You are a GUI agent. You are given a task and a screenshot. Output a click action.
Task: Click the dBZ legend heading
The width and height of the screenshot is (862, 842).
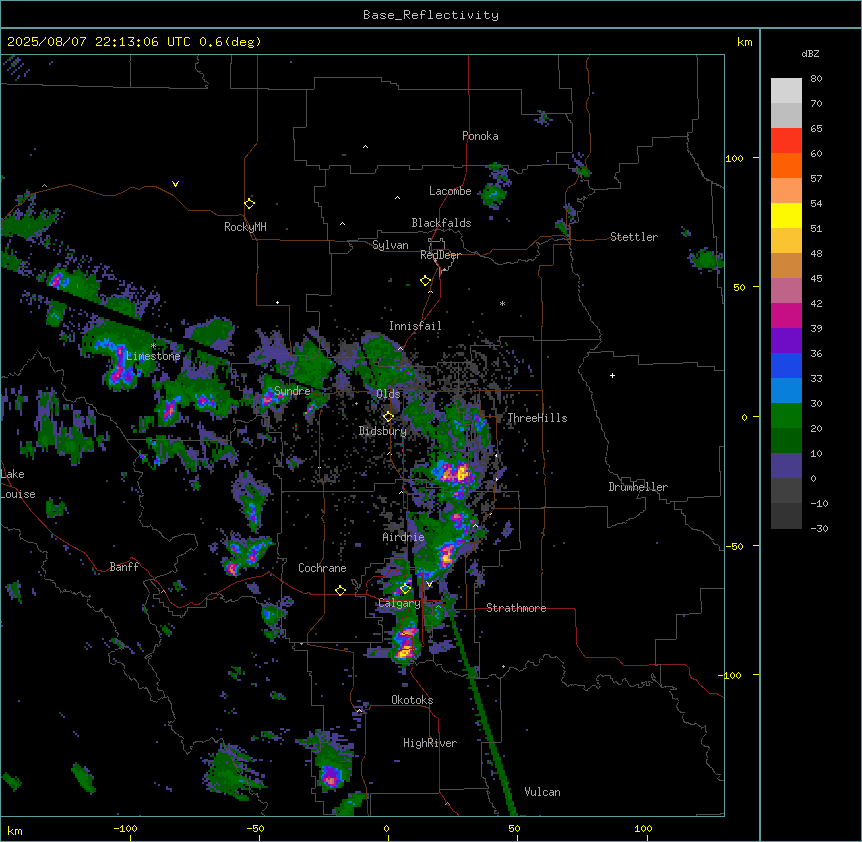click(810, 53)
